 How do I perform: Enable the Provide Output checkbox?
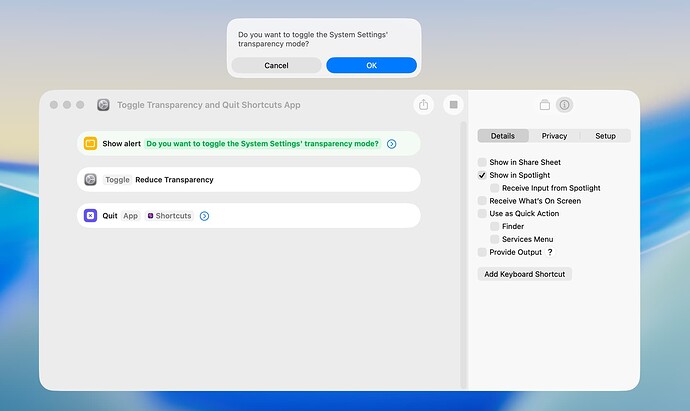(482, 252)
